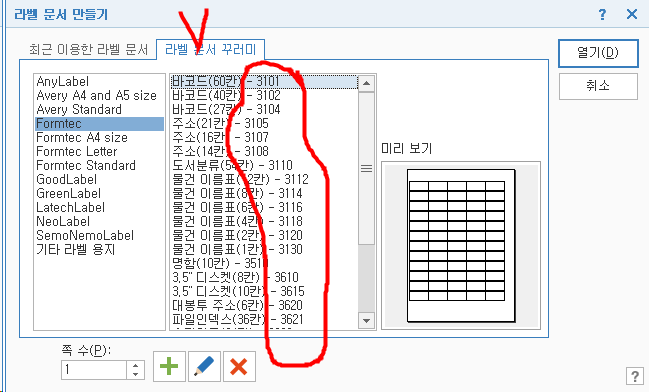Select 물건 이름표 - 3112 label
The height and width of the screenshot is (392, 649).
(x=264, y=180)
